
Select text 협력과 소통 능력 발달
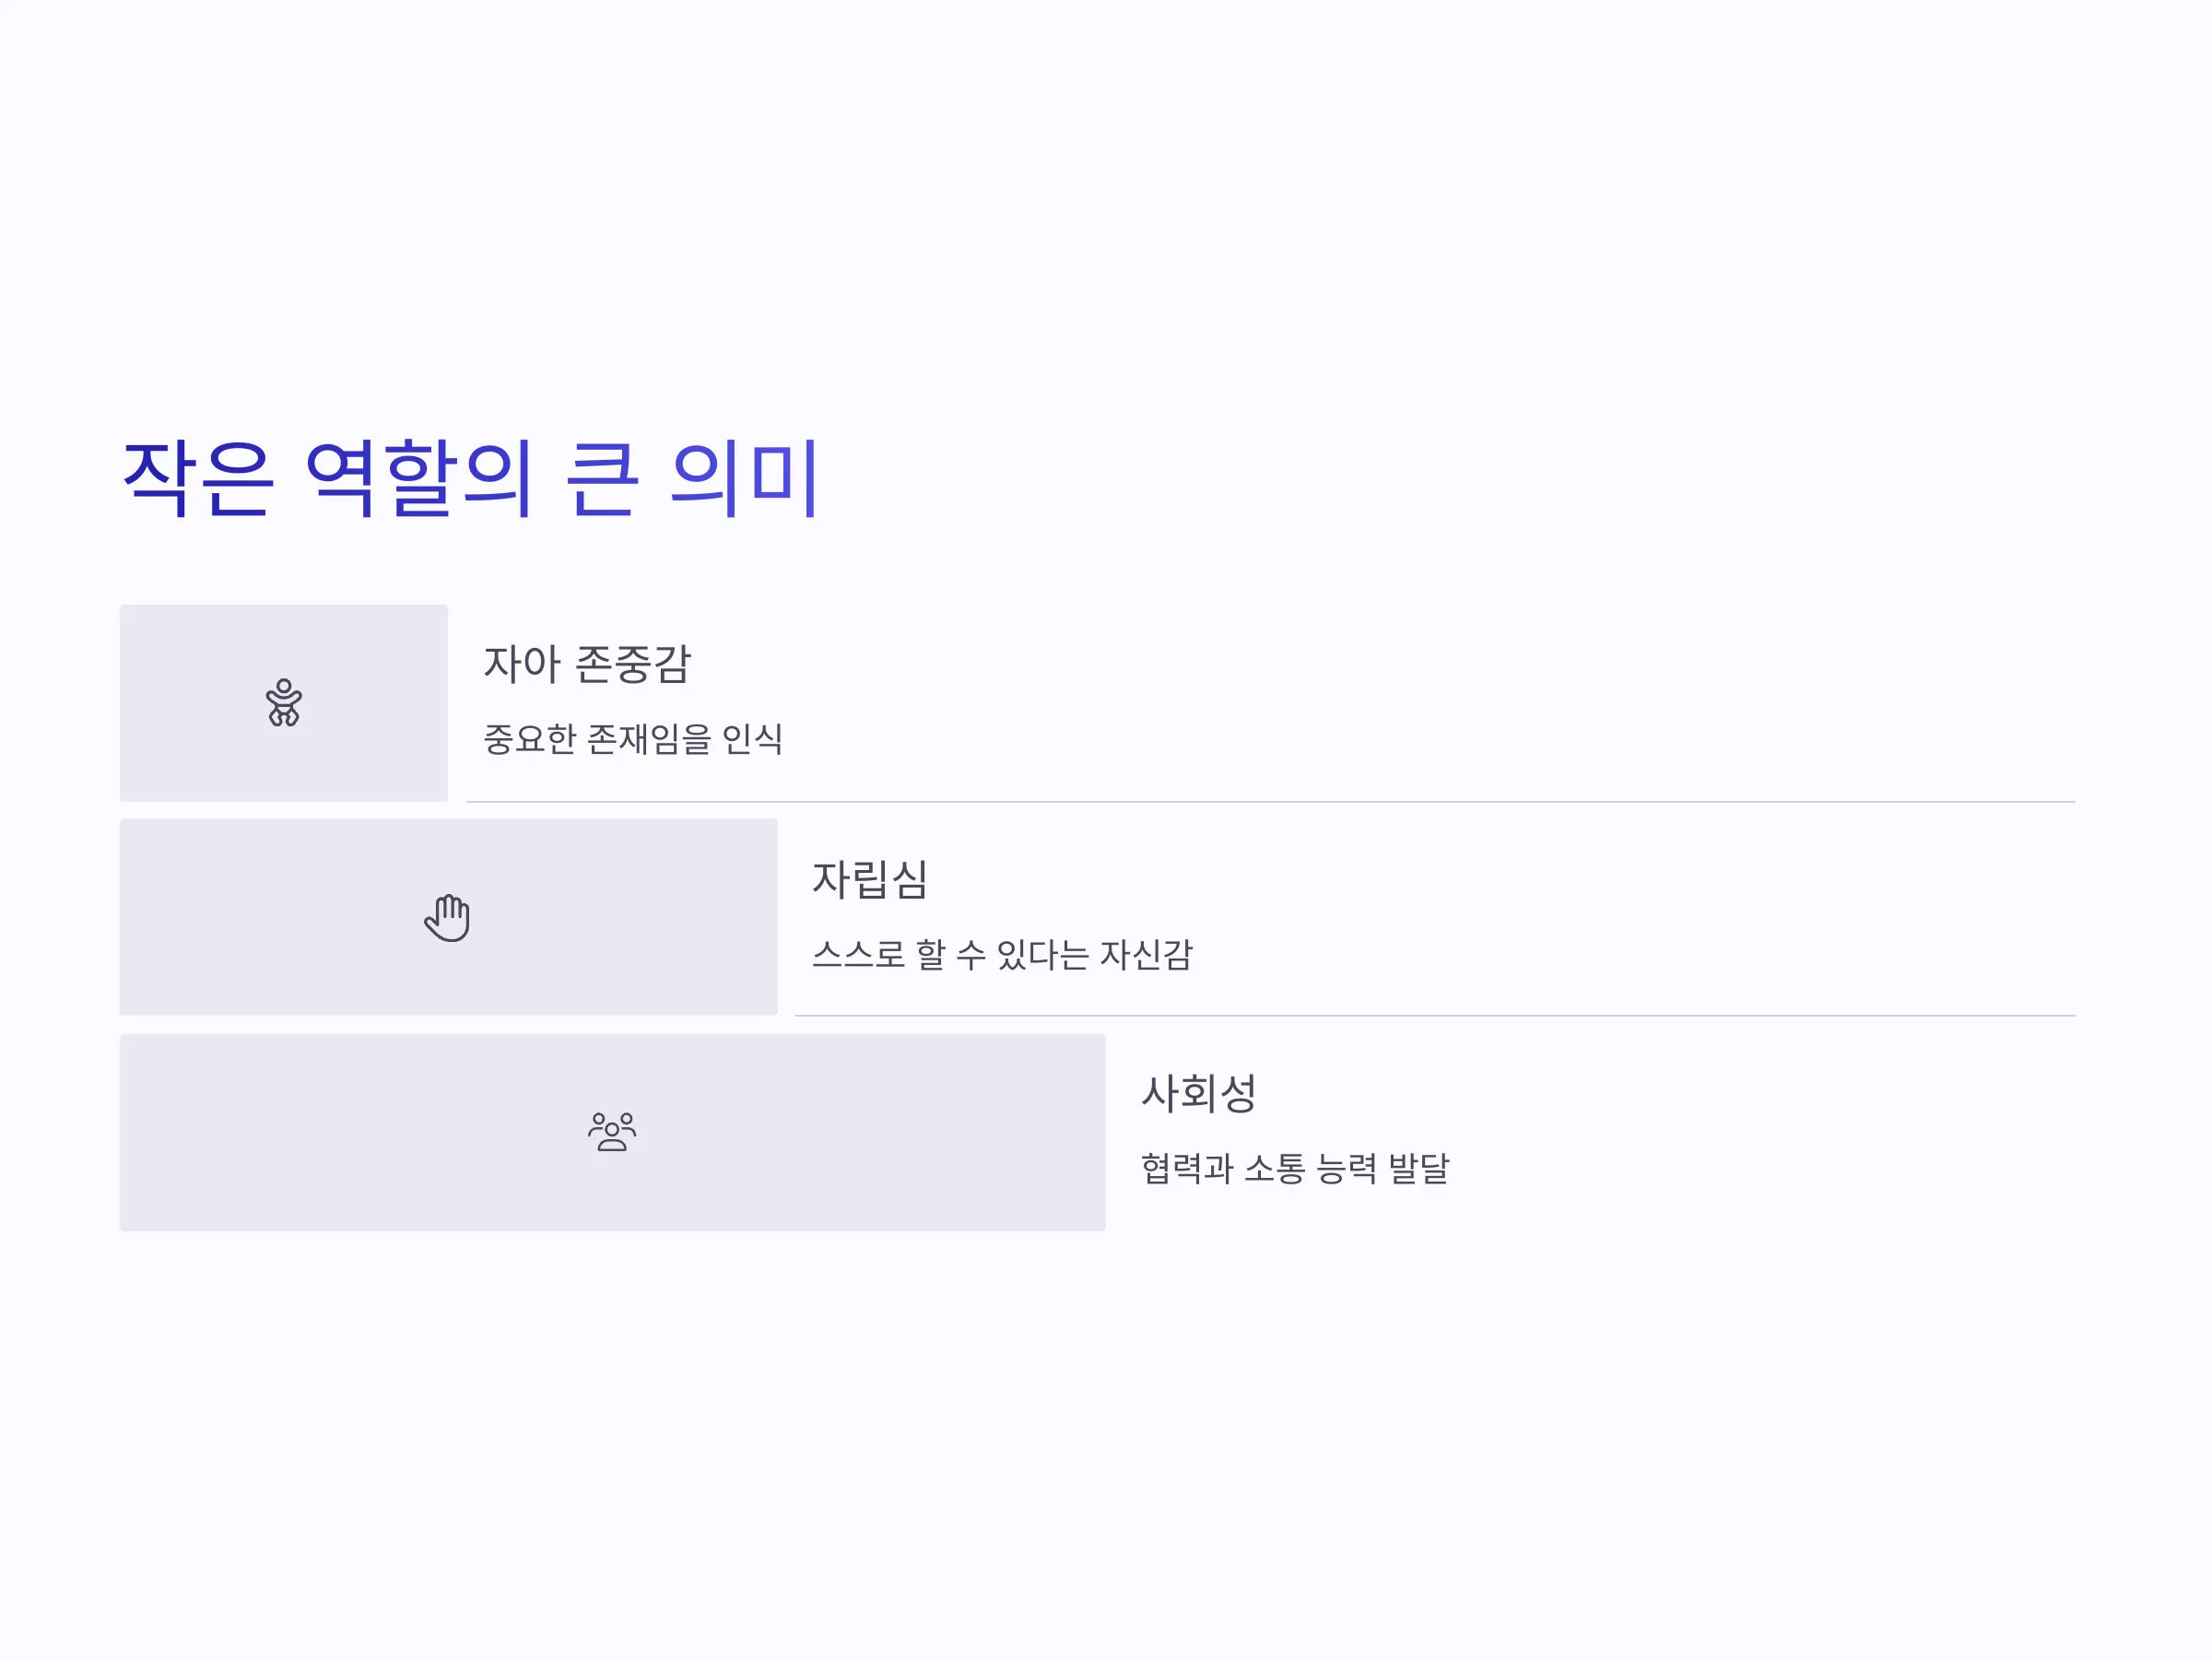pyautogui.click(x=1295, y=1168)
